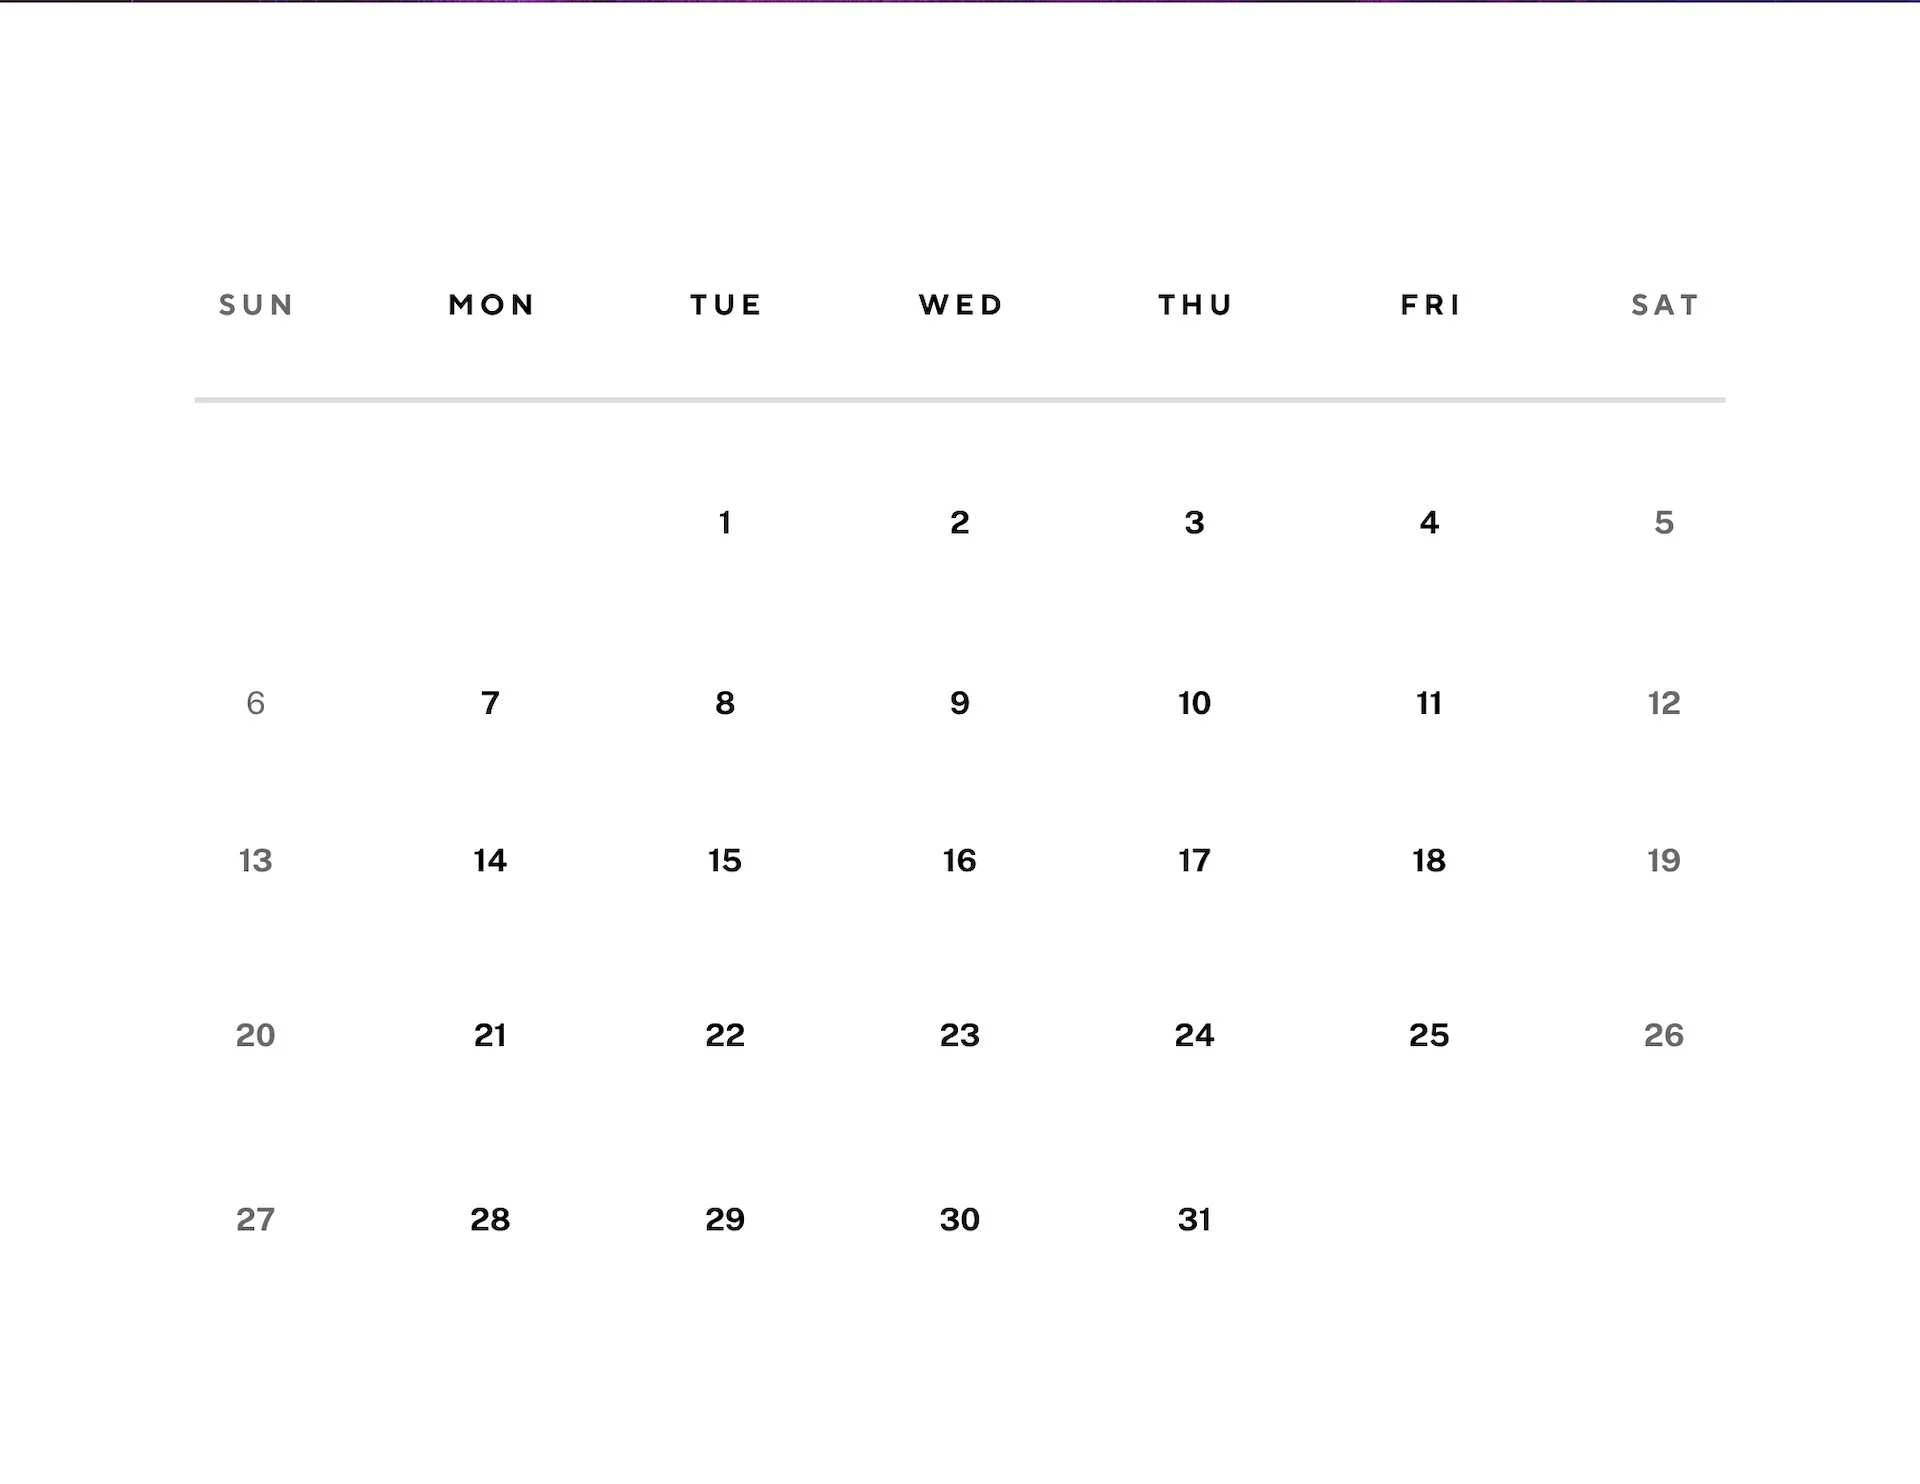
Task: Select day 10 under Thursday
Action: click(1194, 703)
